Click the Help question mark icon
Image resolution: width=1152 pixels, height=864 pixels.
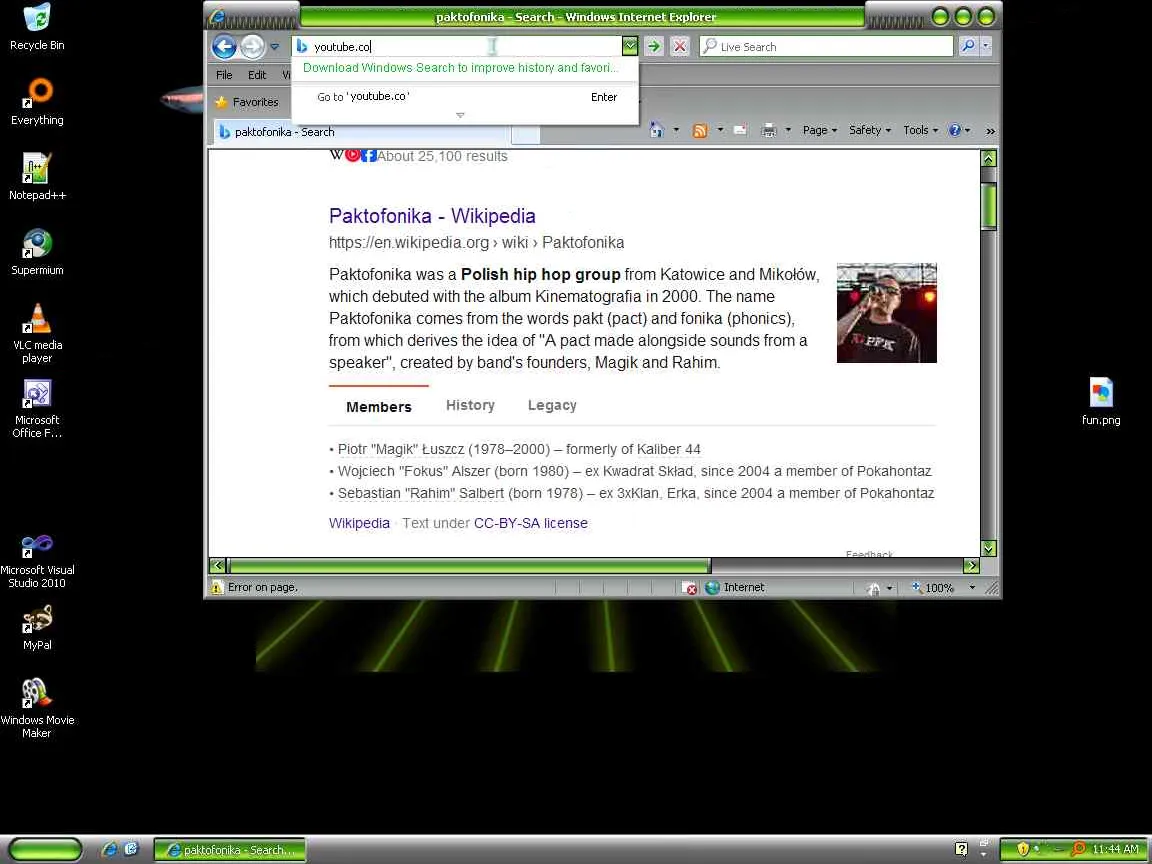tap(955, 130)
